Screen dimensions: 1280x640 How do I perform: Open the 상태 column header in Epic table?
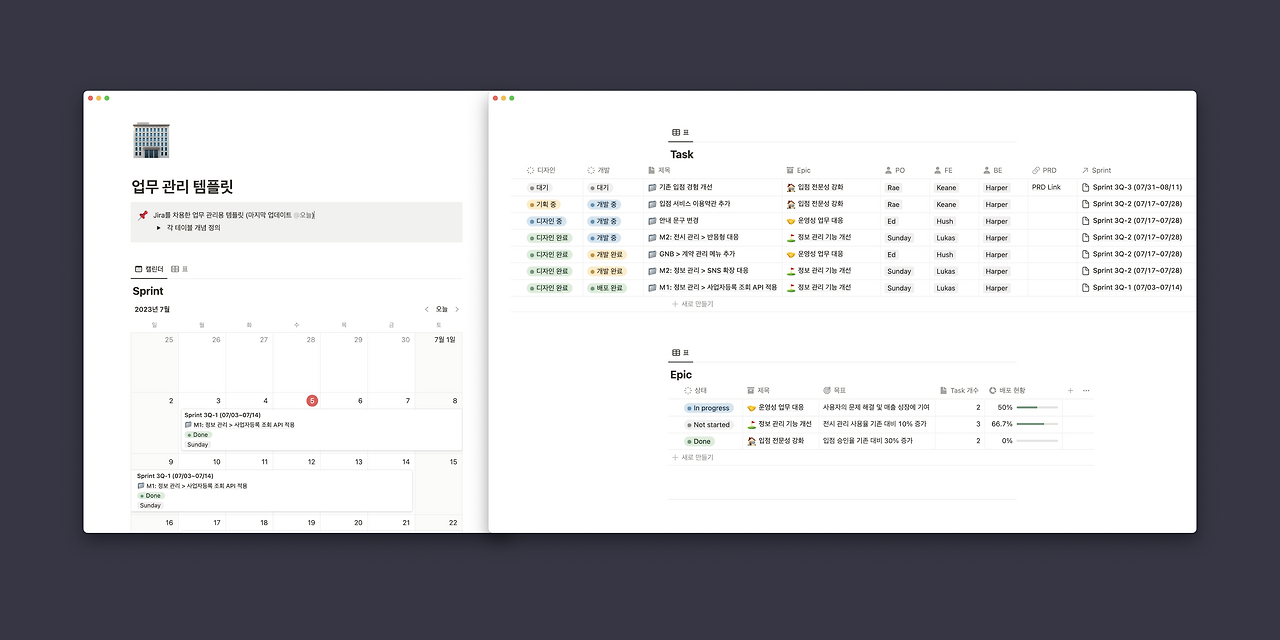[x=695, y=391]
